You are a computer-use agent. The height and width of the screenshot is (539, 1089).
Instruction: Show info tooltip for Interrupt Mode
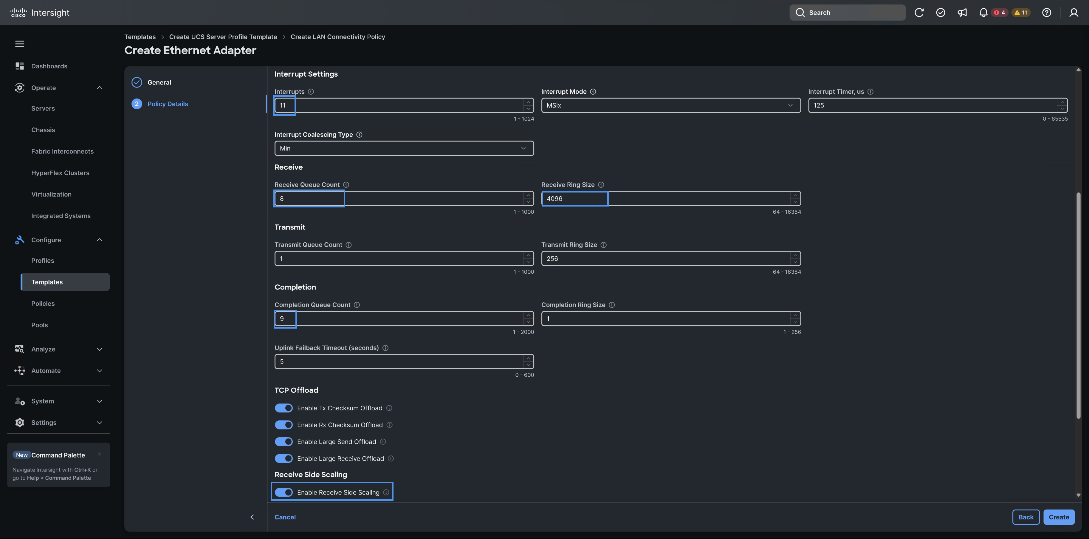(x=592, y=92)
